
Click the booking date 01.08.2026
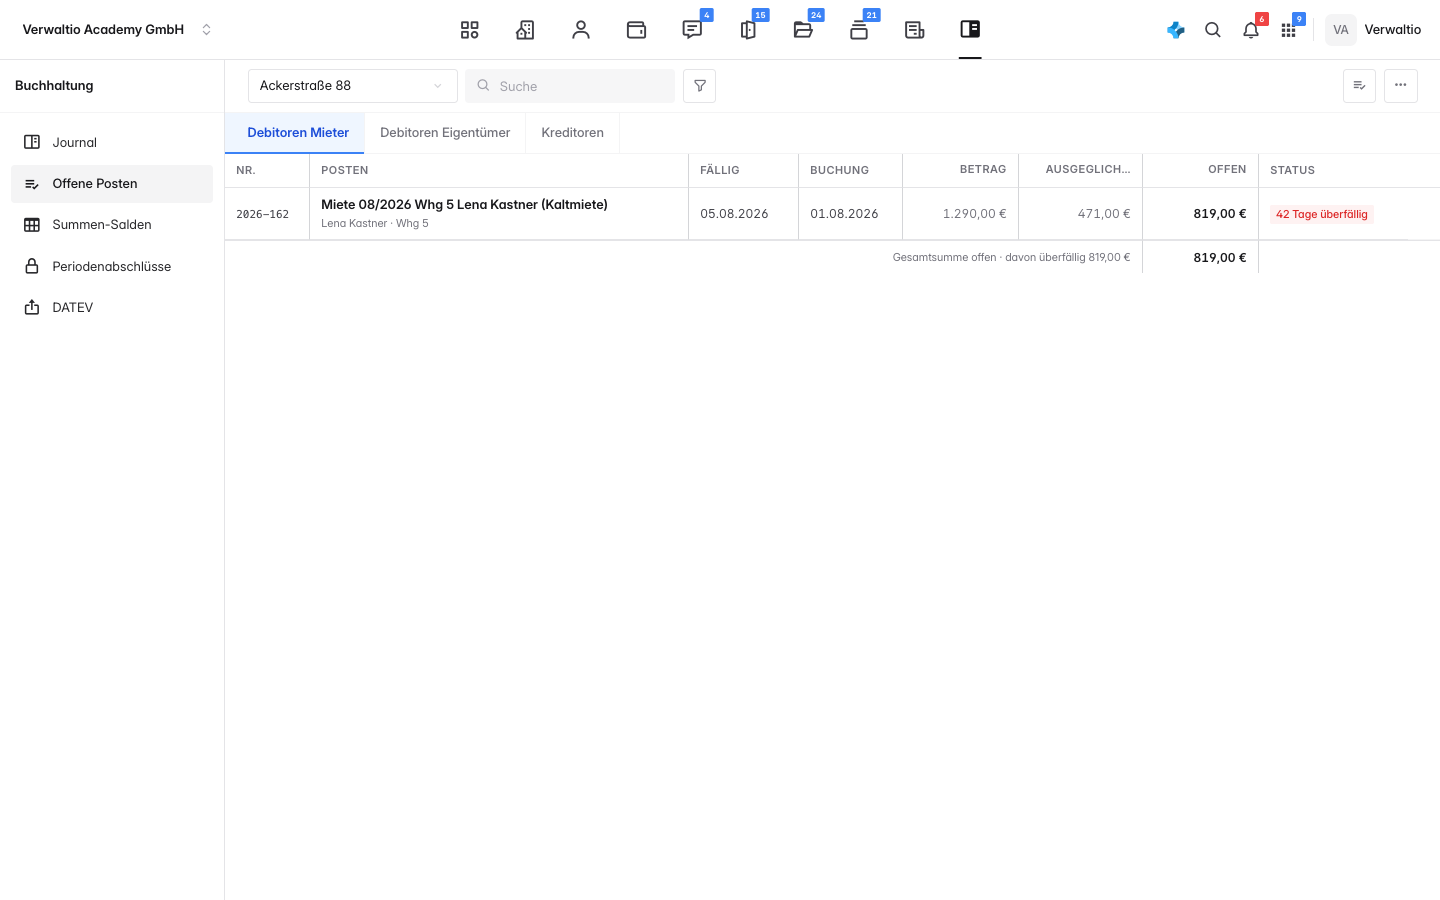click(x=844, y=214)
